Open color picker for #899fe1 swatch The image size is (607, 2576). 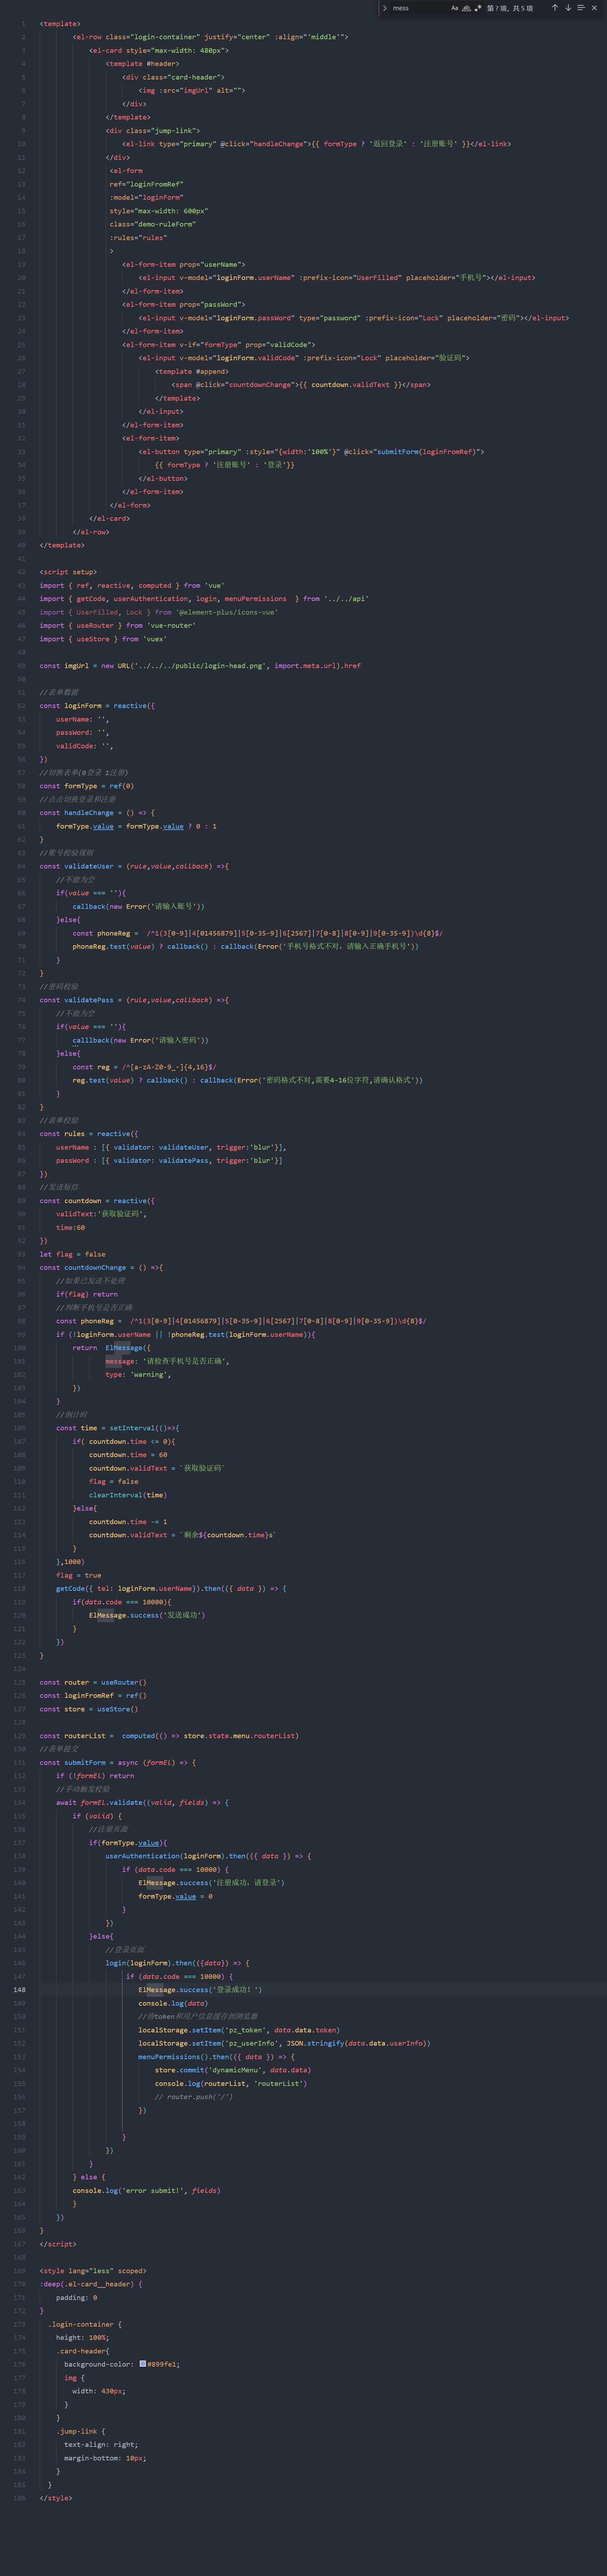pos(143,2364)
